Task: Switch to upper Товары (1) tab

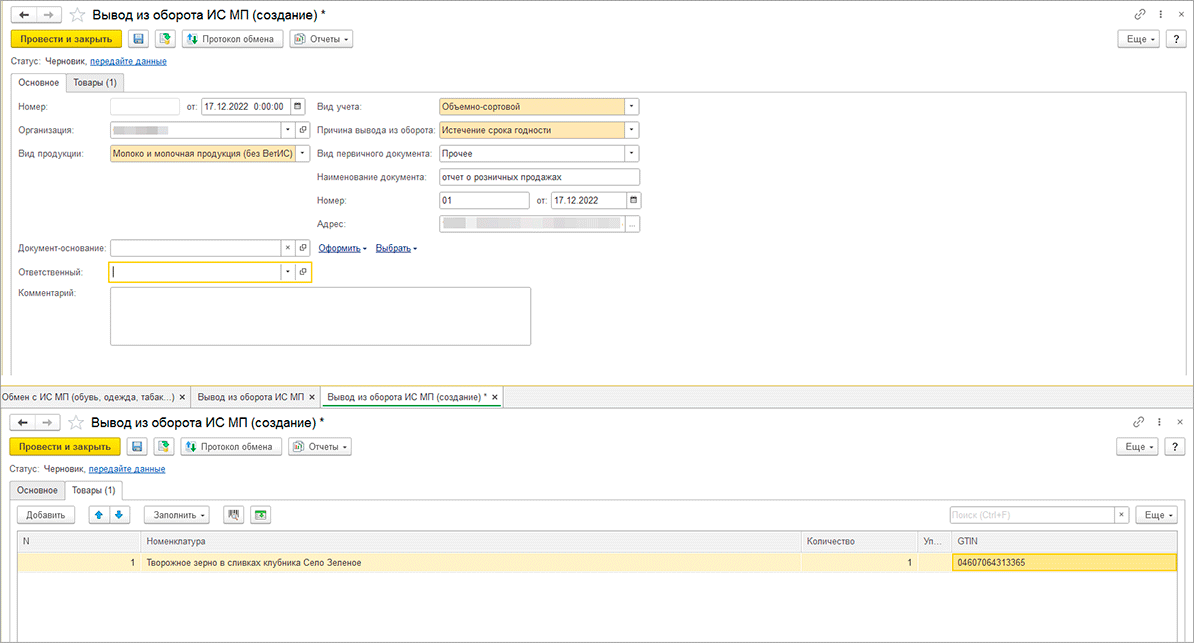Action: (x=94, y=82)
